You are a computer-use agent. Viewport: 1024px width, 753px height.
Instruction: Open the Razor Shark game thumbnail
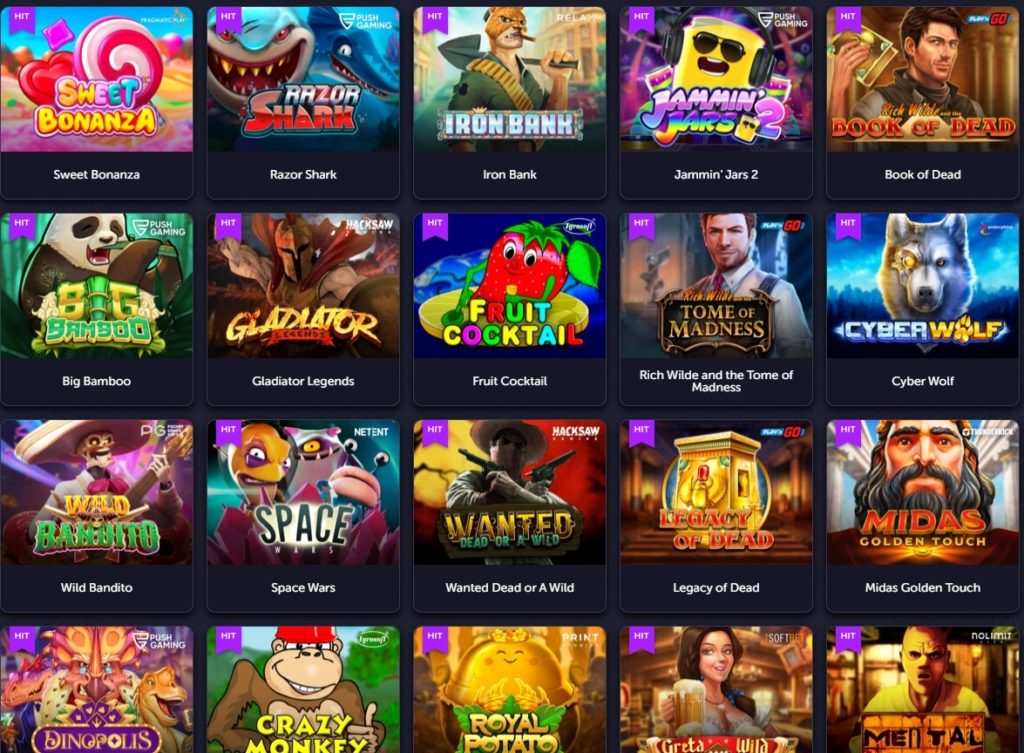coord(303,79)
